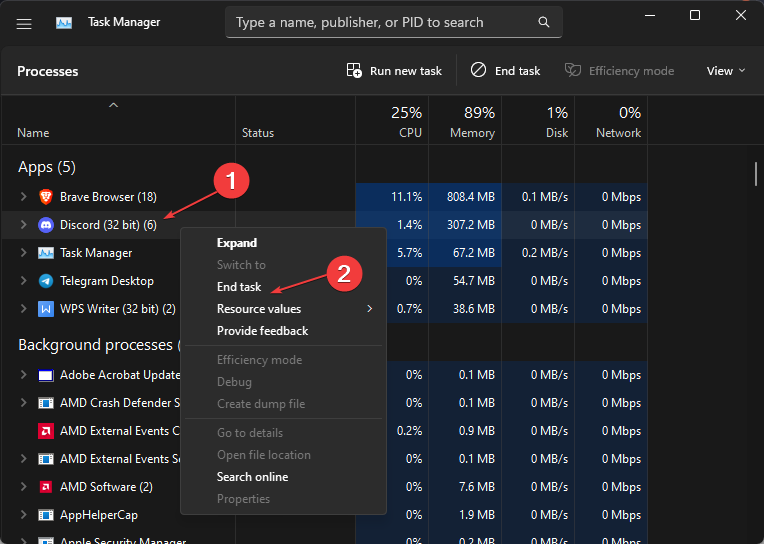
Task: Choose End task in the context menu
Action: [283, 287]
